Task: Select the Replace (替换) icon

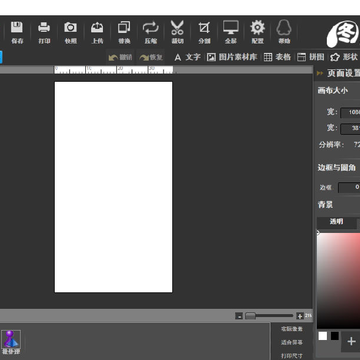Action: [124, 27]
